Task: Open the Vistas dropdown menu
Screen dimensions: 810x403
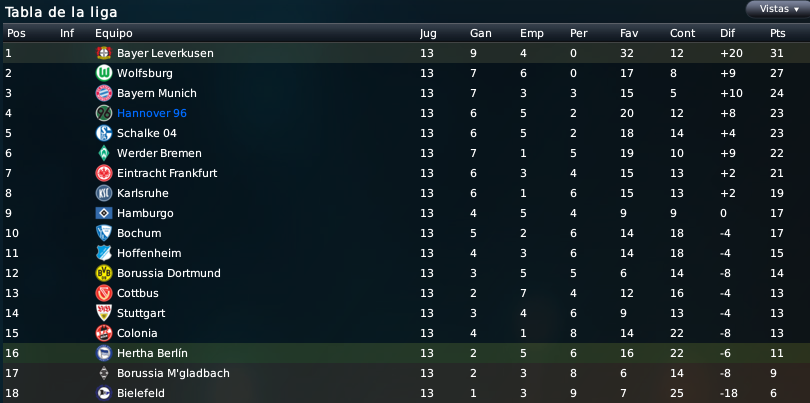Action: 777,9
